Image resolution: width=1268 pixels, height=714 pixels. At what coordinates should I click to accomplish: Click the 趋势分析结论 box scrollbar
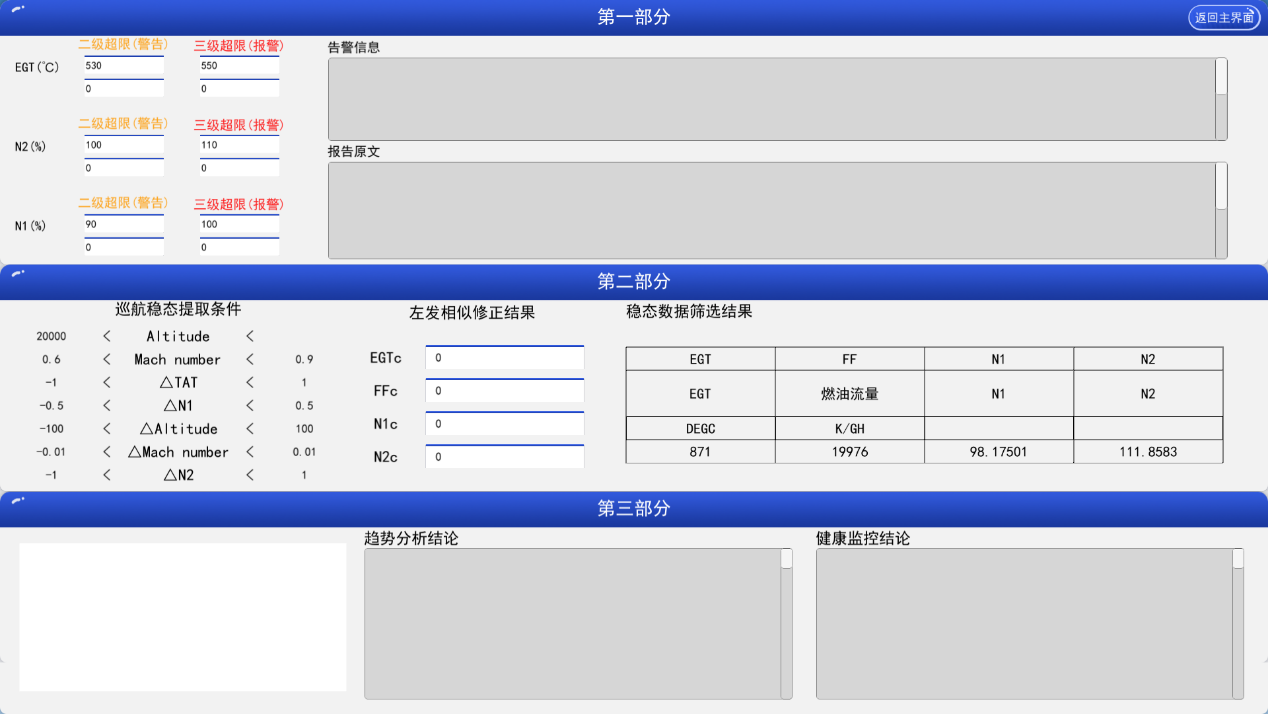786,623
